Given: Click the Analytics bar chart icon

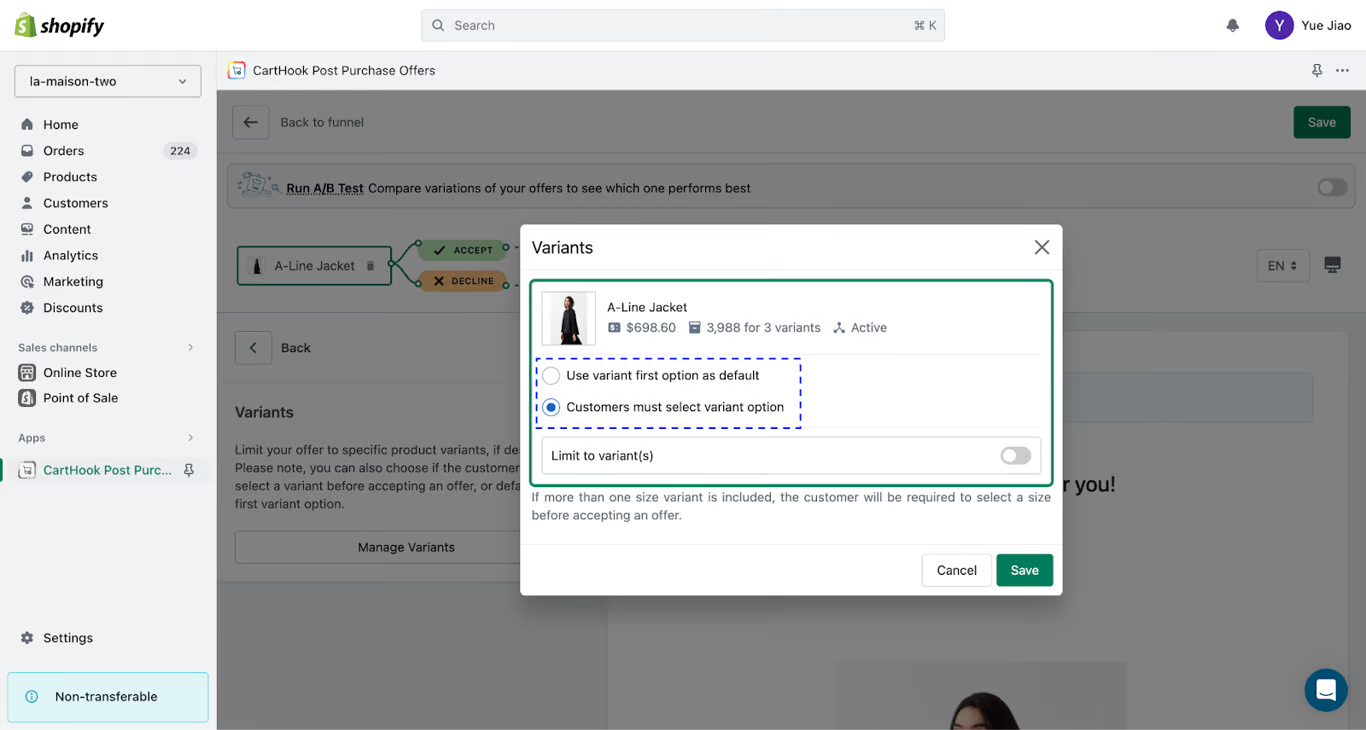Looking at the screenshot, I should tap(27, 255).
